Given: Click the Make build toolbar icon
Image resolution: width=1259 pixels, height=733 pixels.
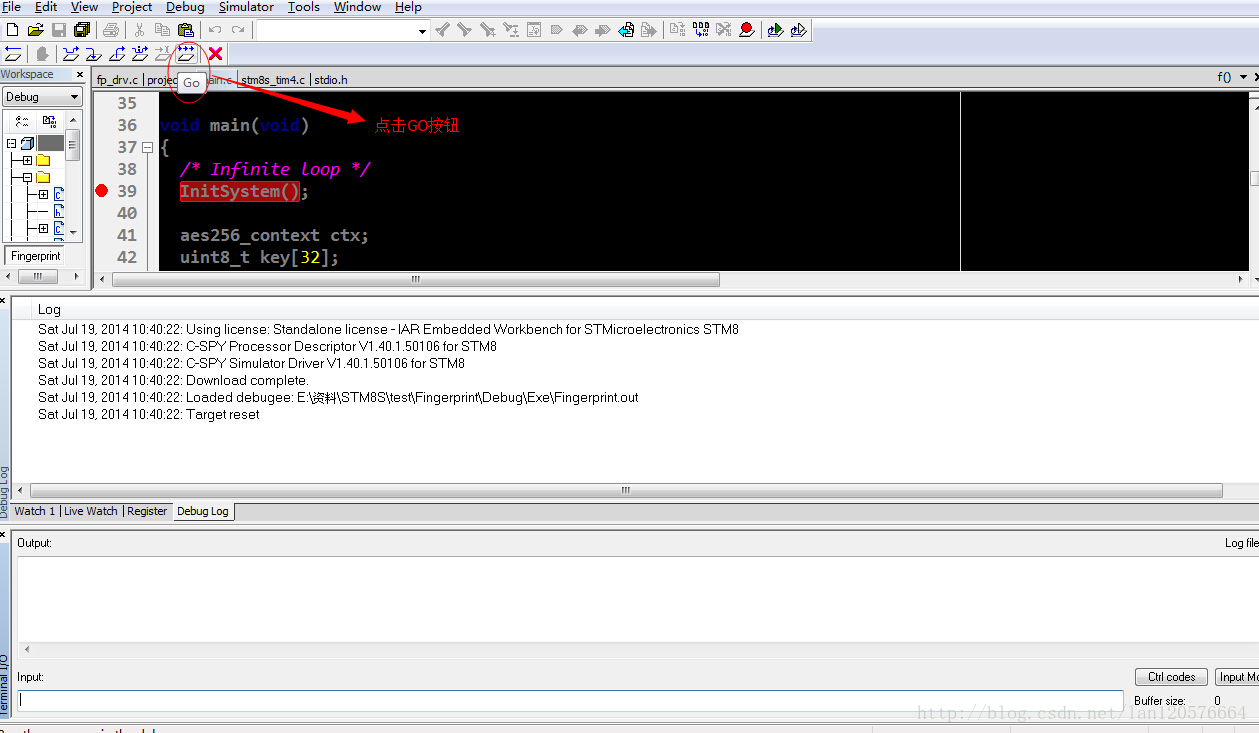Looking at the screenshot, I should [701, 30].
